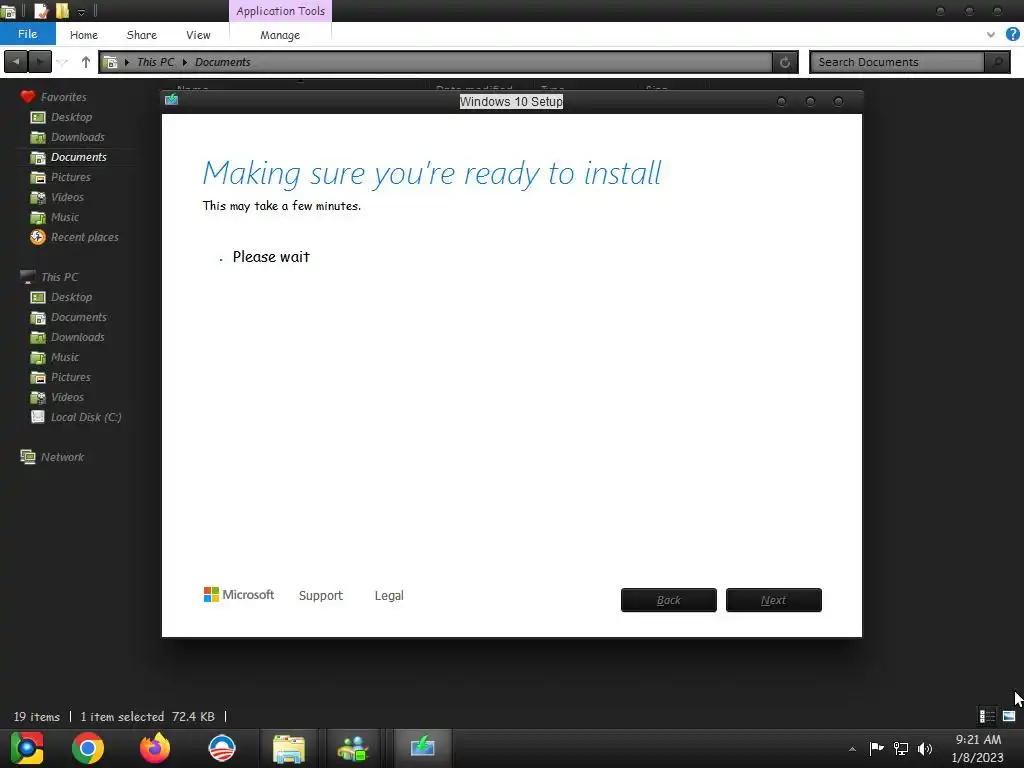Show hidden tray icons arrow
1024x768 pixels.
point(852,749)
